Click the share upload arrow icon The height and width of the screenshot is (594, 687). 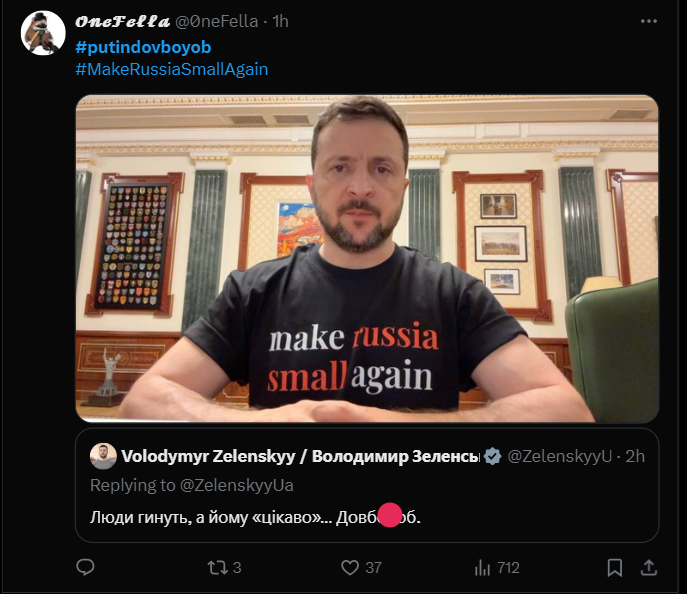(x=648, y=567)
